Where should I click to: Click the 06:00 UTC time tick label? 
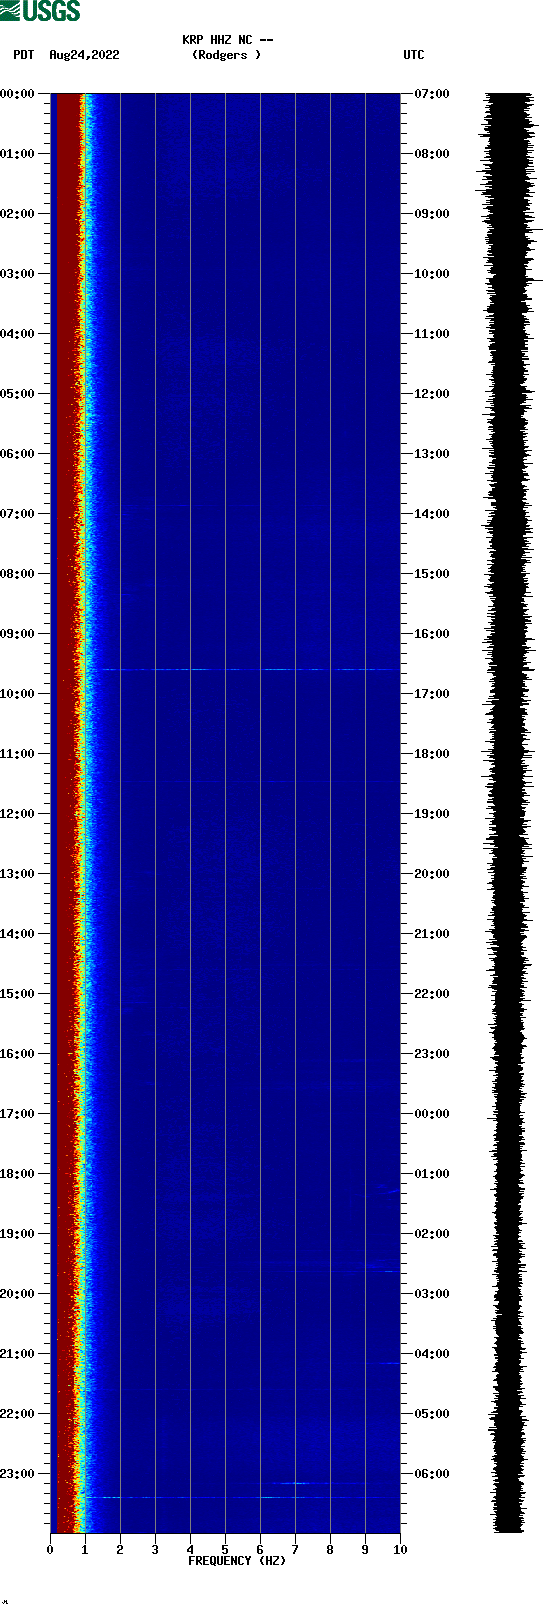[432, 1474]
